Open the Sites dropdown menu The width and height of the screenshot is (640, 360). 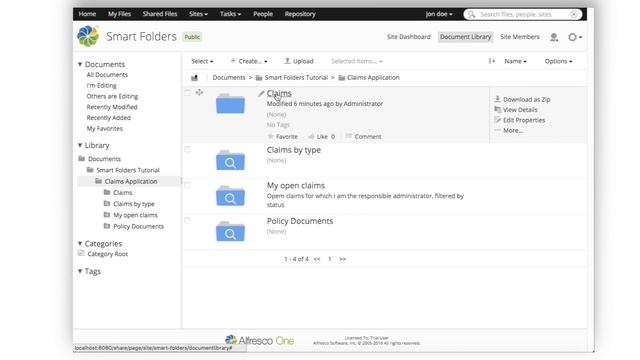(198, 14)
